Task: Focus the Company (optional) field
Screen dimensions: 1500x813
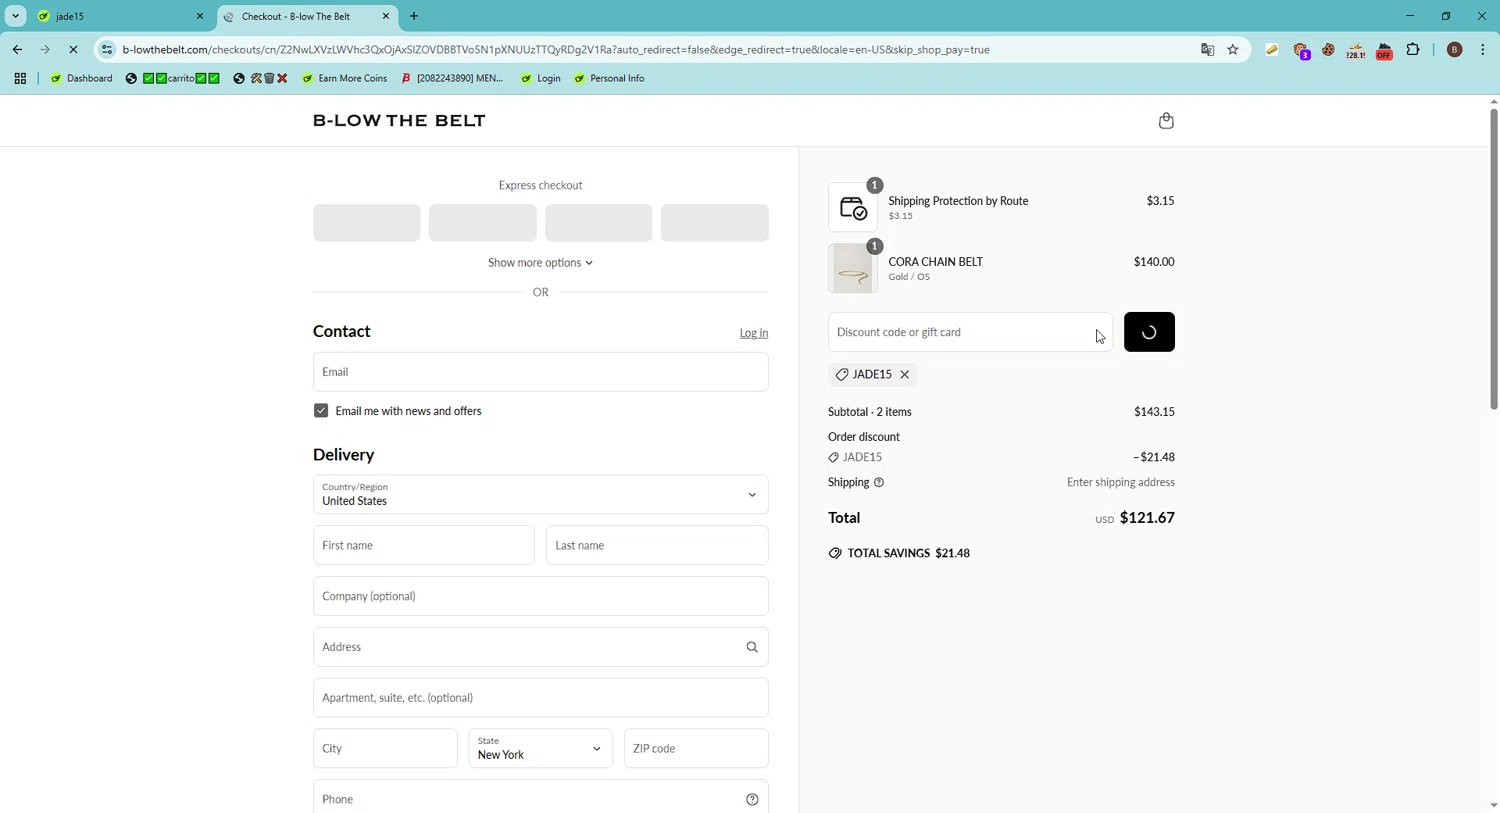Action: [x=540, y=597]
